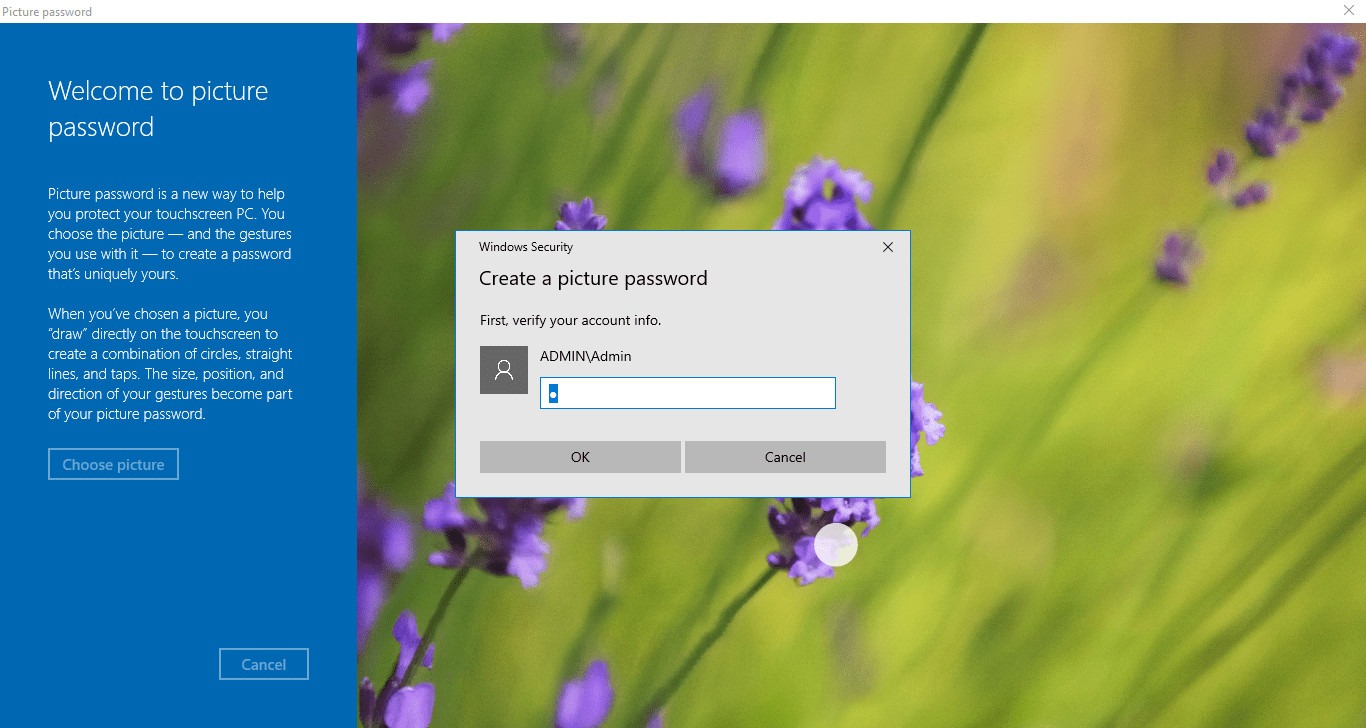Click the 'Windows Security' dialog title
The width and height of the screenshot is (1366, 728).
(x=526, y=247)
